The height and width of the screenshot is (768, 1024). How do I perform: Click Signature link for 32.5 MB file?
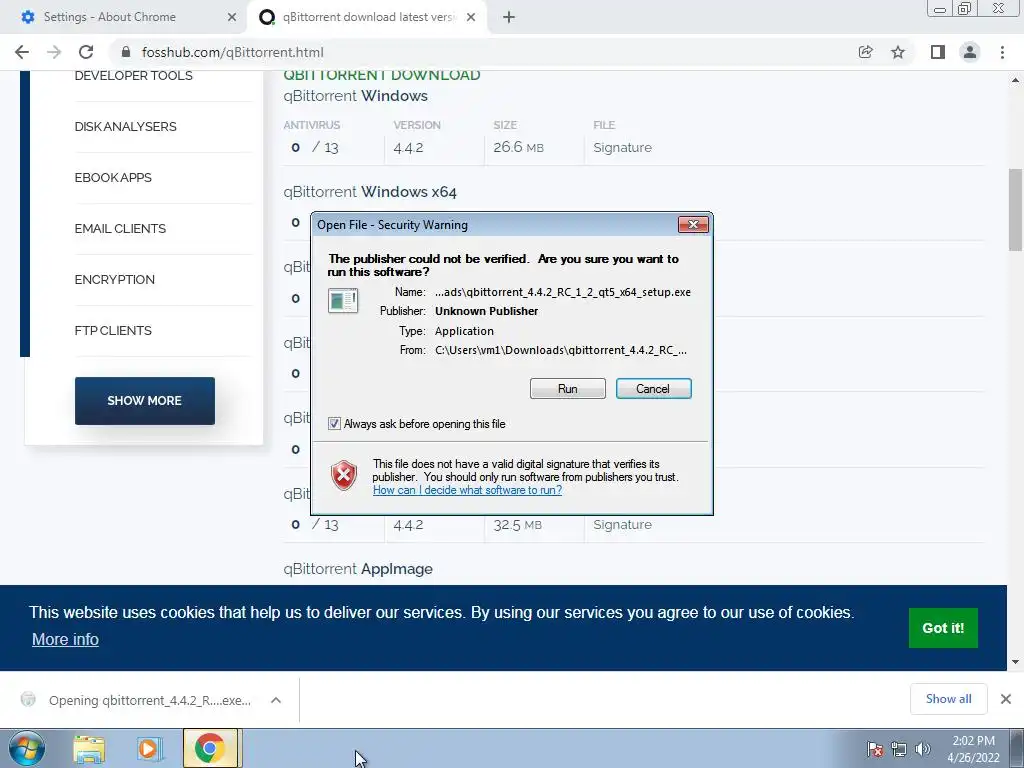click(x=622, y=524)
